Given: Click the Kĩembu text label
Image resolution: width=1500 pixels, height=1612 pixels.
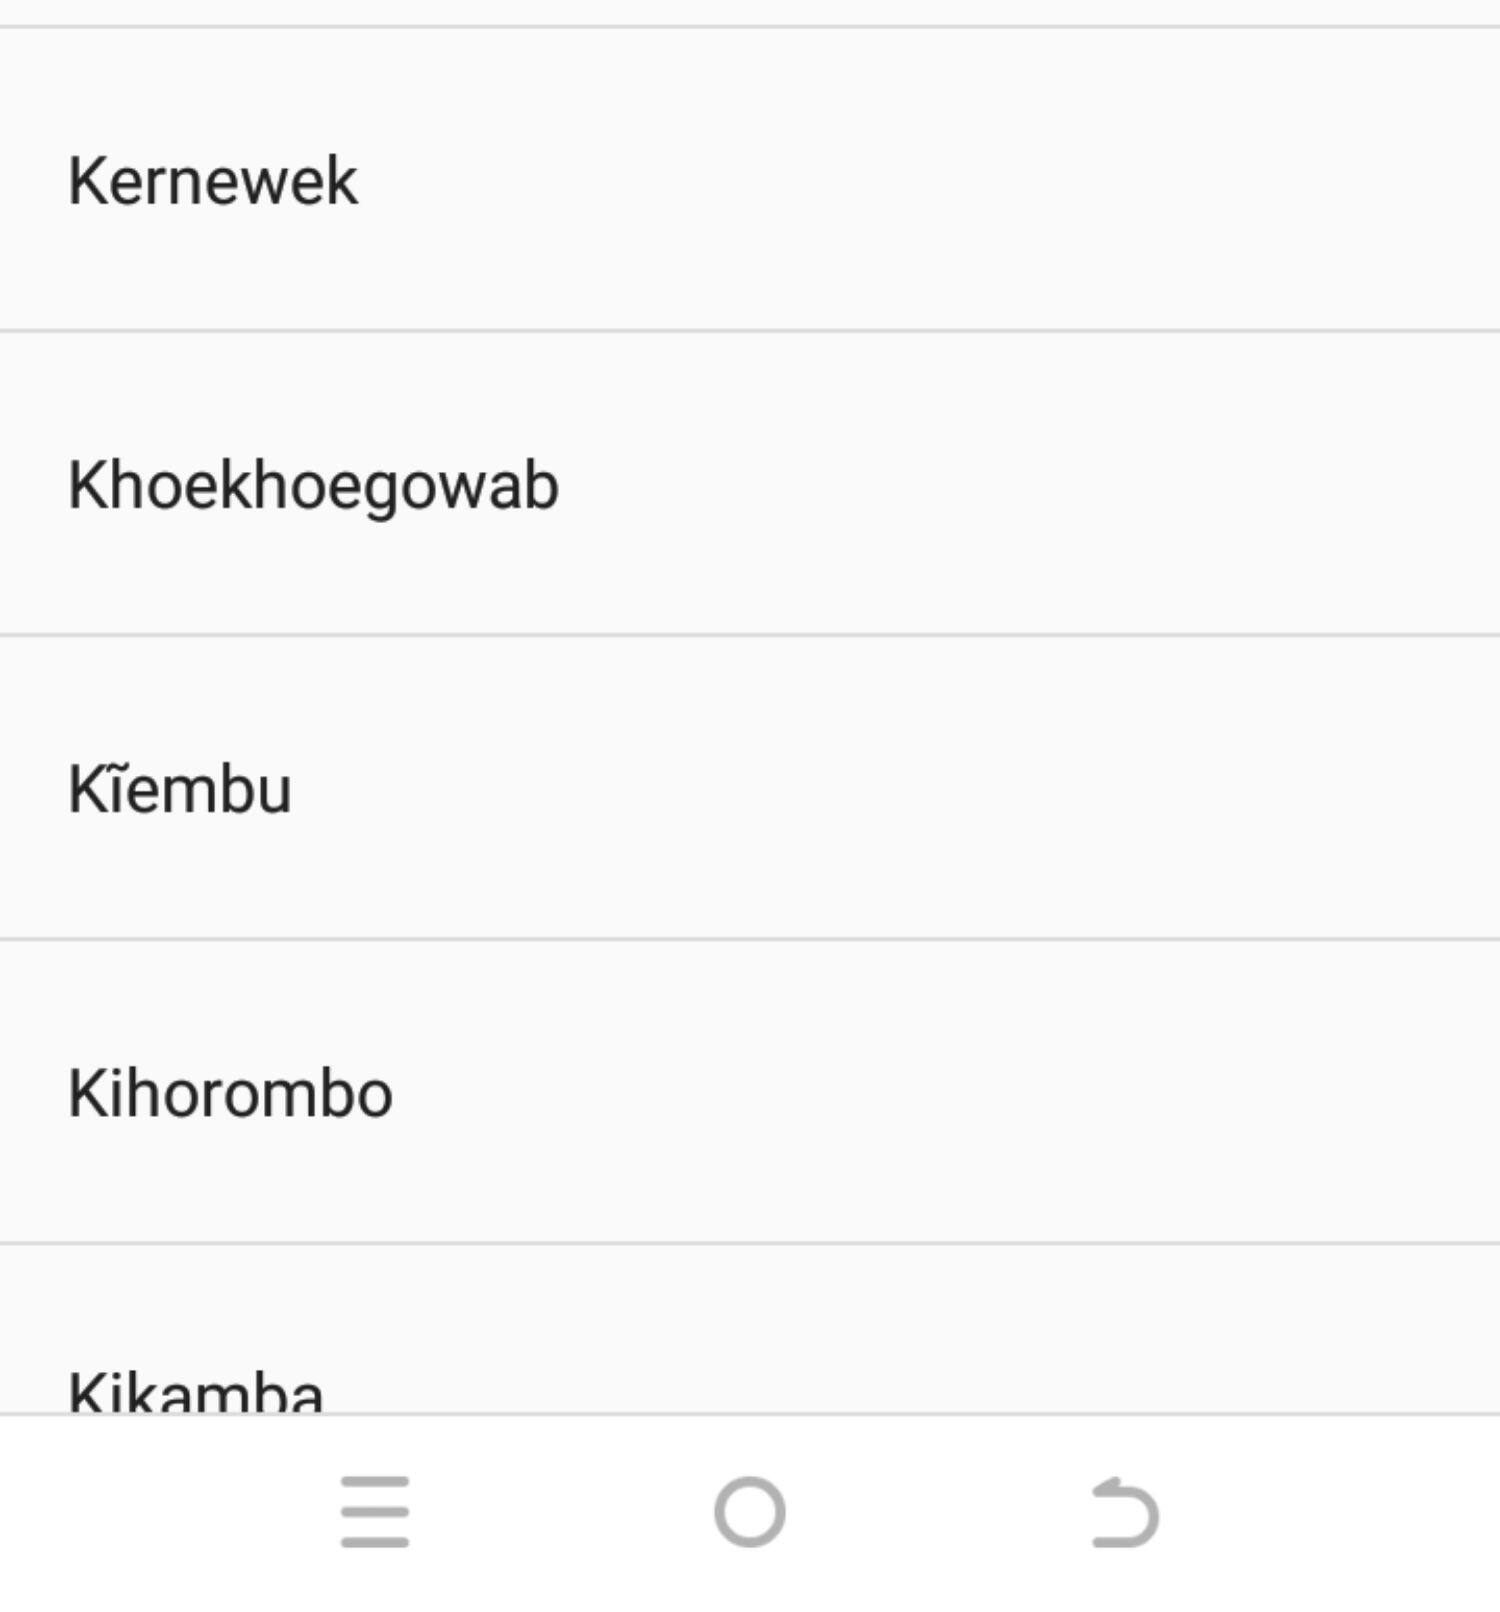Looking at the screenshot, I should point(180,790).
